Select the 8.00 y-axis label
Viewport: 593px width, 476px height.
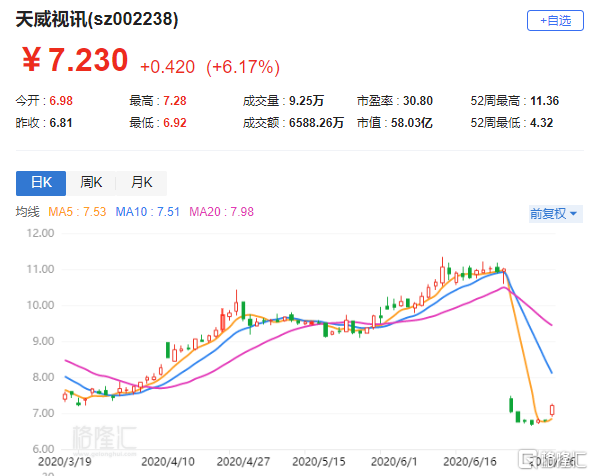tap(43, 377)
